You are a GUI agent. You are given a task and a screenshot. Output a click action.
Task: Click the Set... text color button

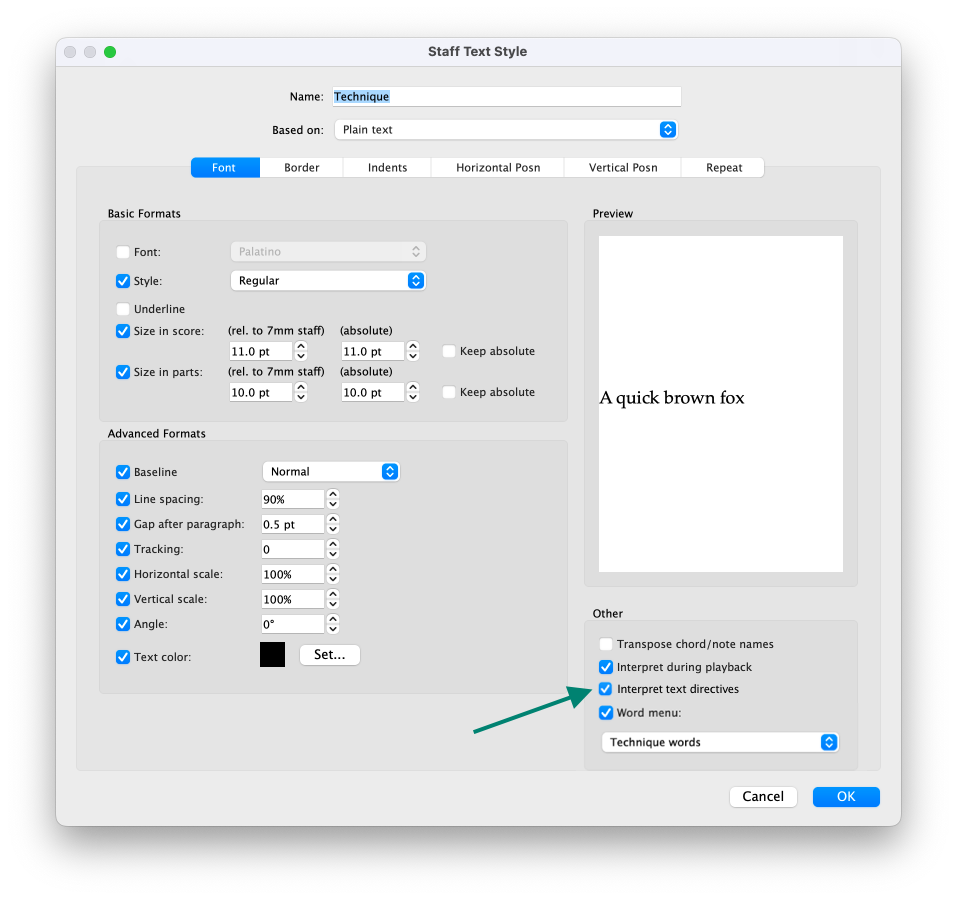pos(330,655)
